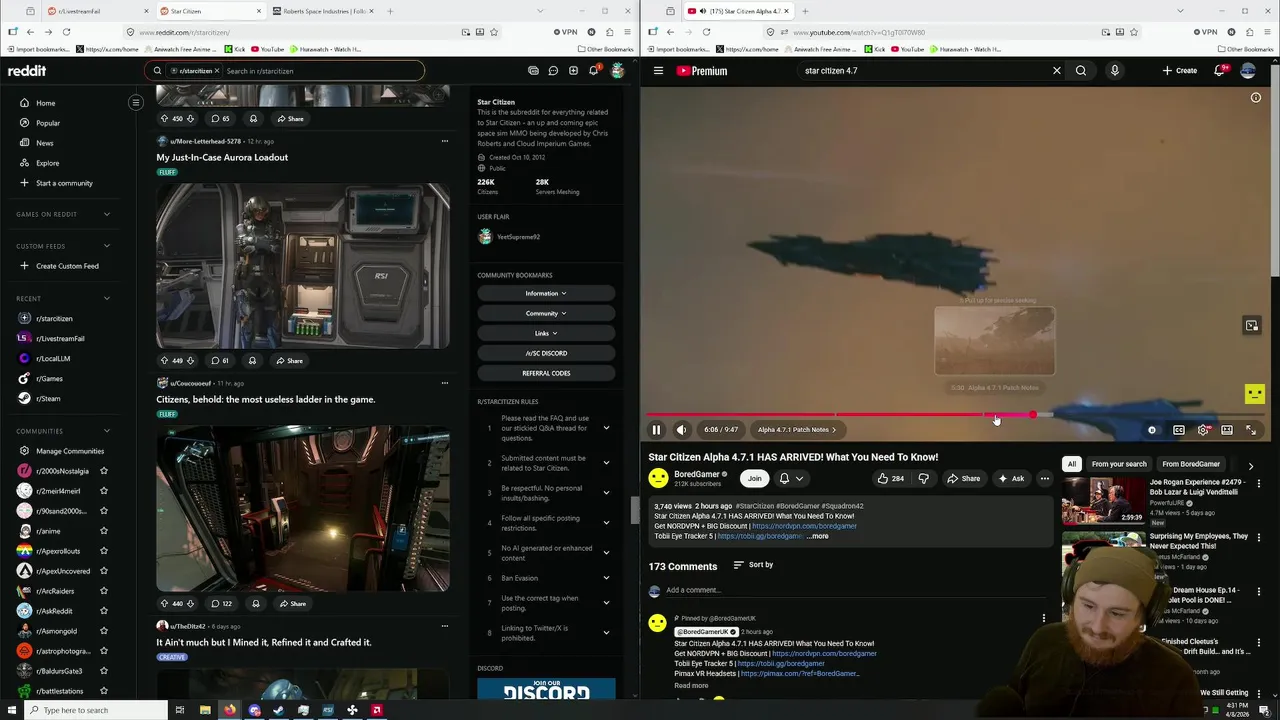Pause the YouTube video

click(656, 430)
